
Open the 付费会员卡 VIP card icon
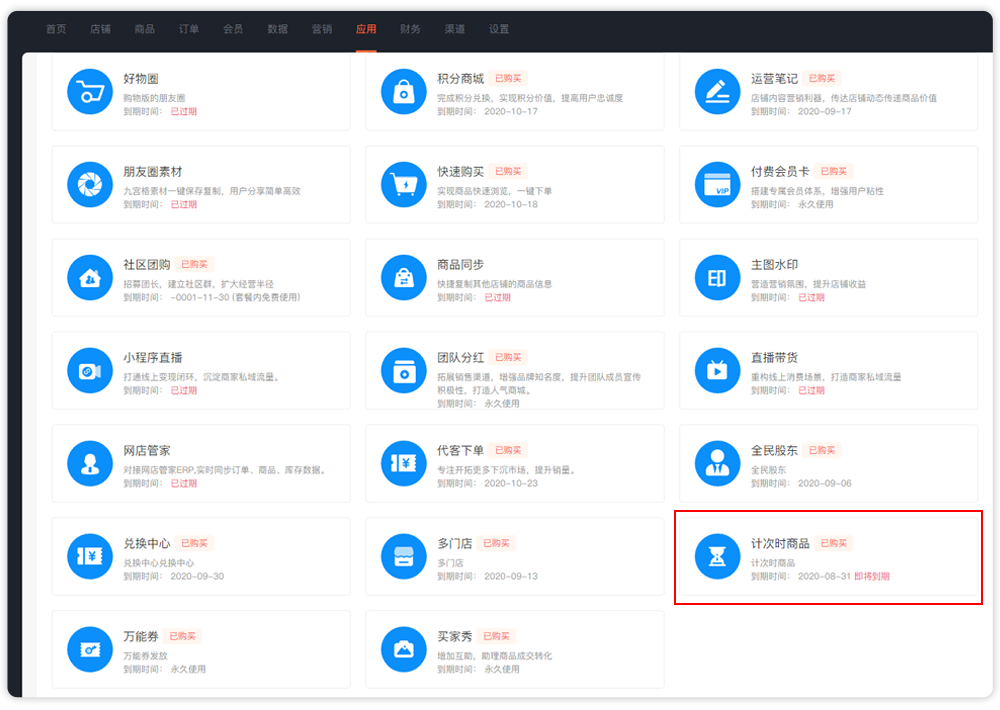[717, 185]
